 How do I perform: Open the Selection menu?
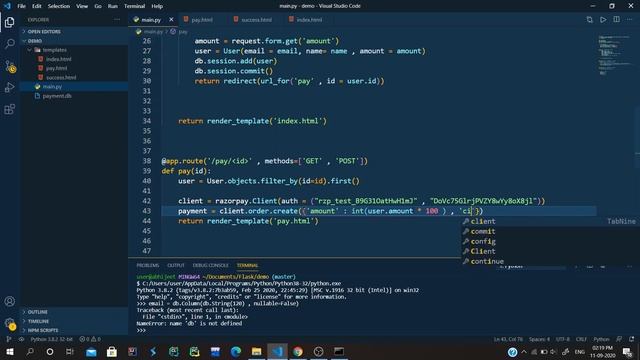[x=59, y=6]
